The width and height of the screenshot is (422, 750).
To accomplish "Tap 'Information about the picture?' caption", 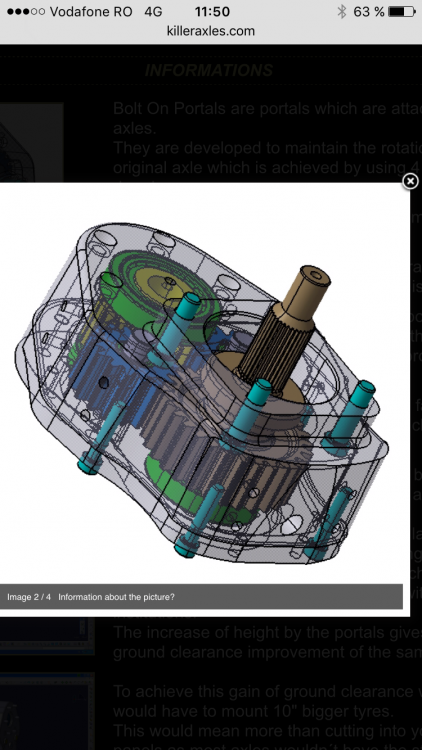I will [x=116, y=597].
